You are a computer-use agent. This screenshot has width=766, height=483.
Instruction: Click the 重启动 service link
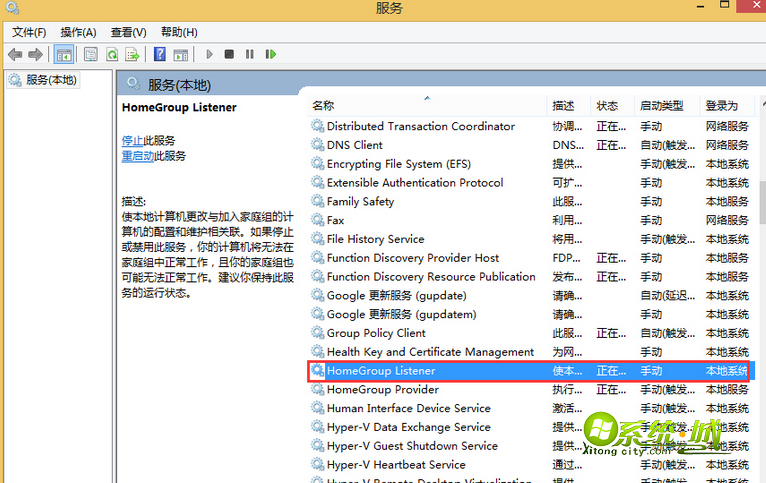click(x=138, y=156)
